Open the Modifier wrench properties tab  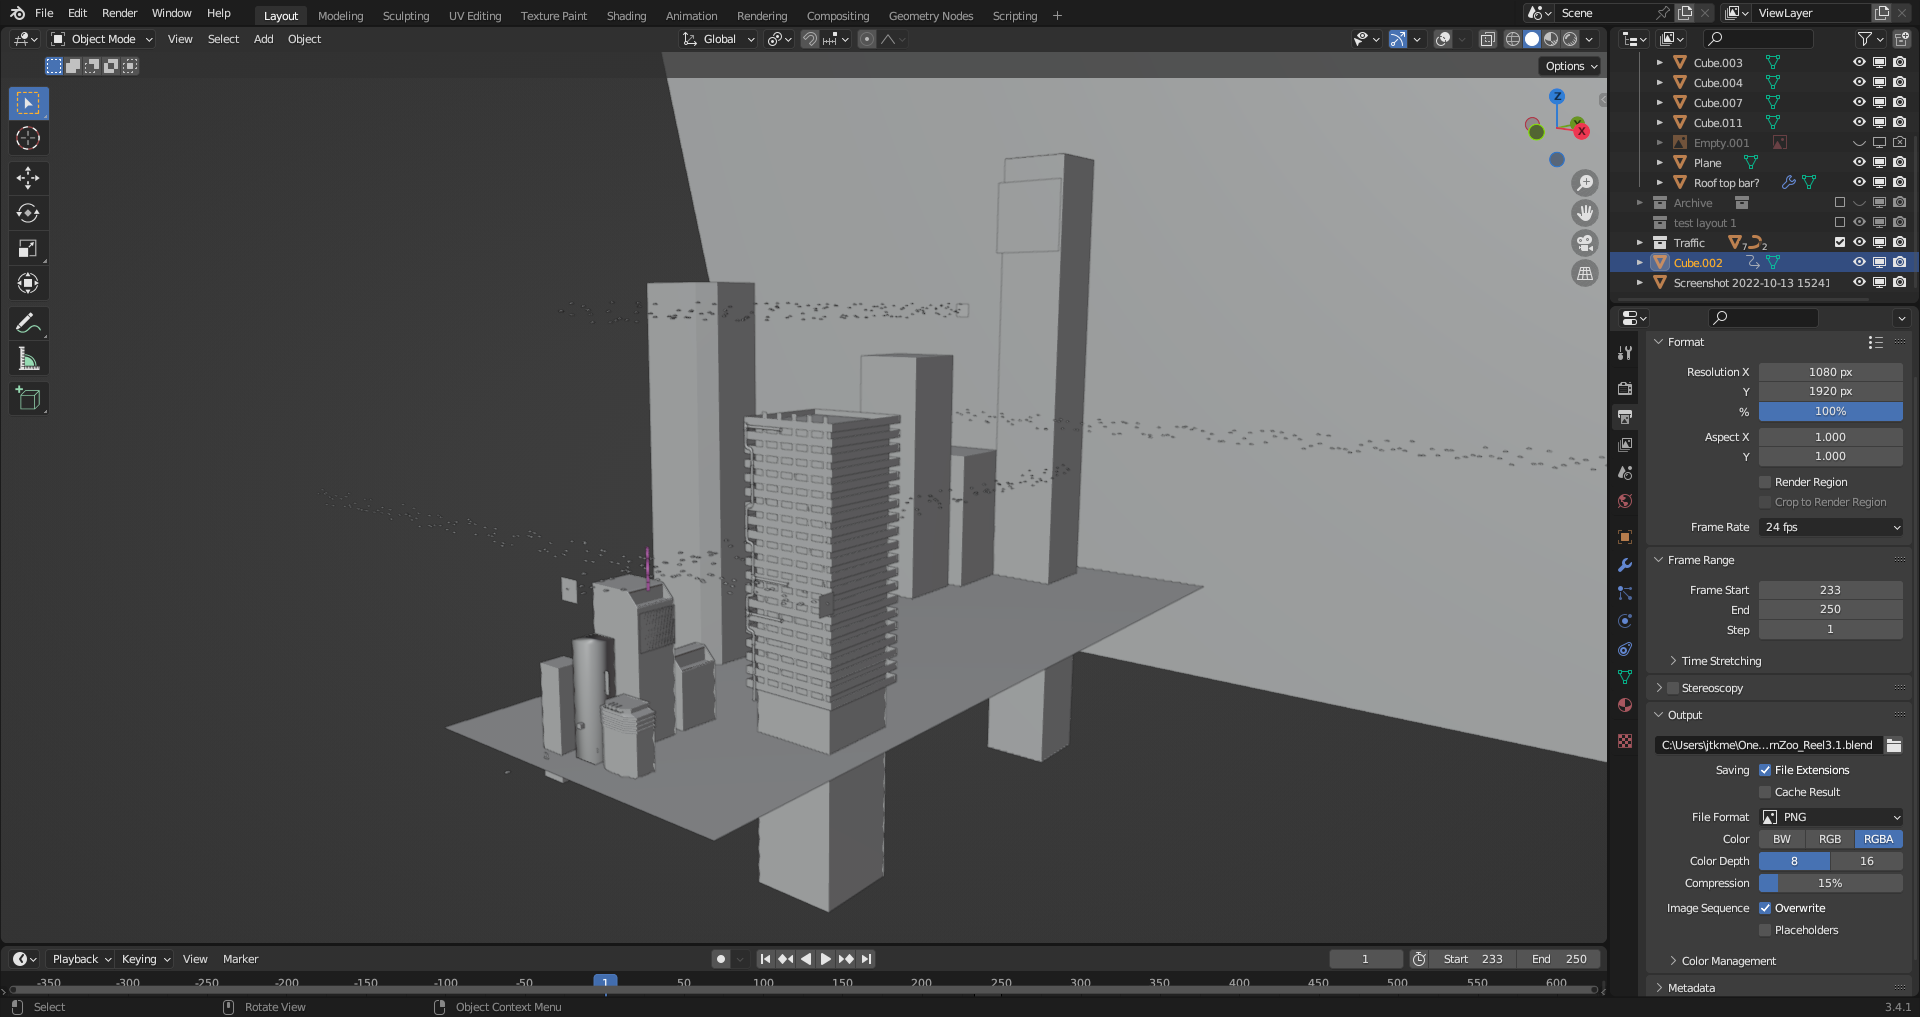1625,565
